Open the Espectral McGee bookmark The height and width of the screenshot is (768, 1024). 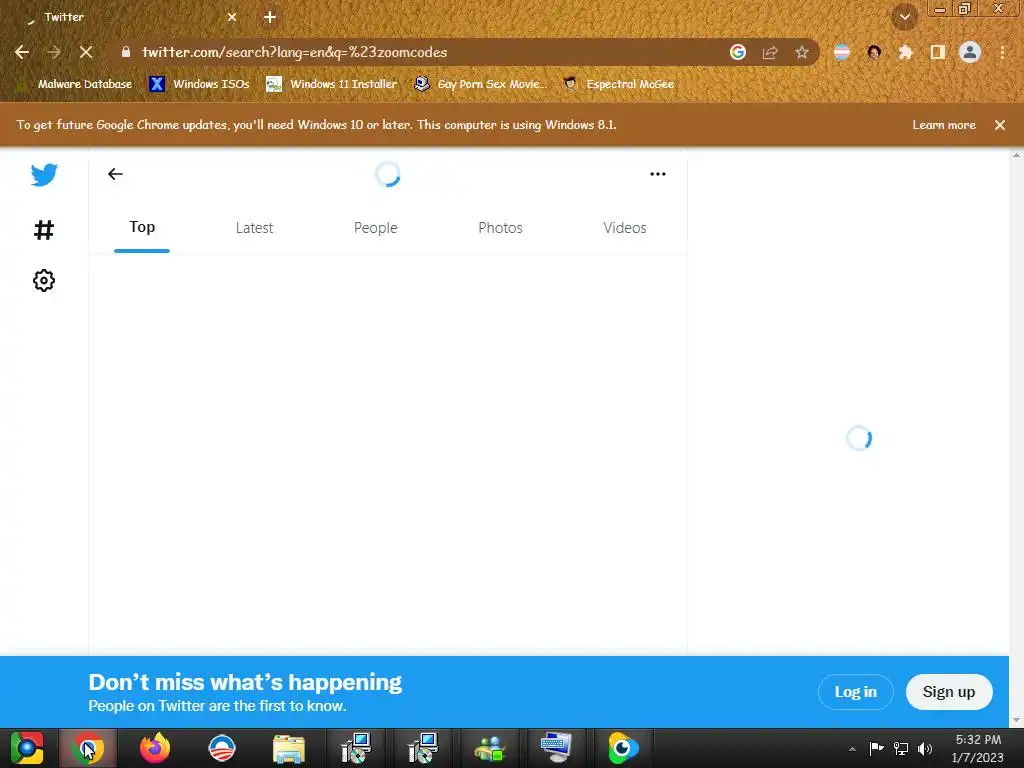[618, 84]
